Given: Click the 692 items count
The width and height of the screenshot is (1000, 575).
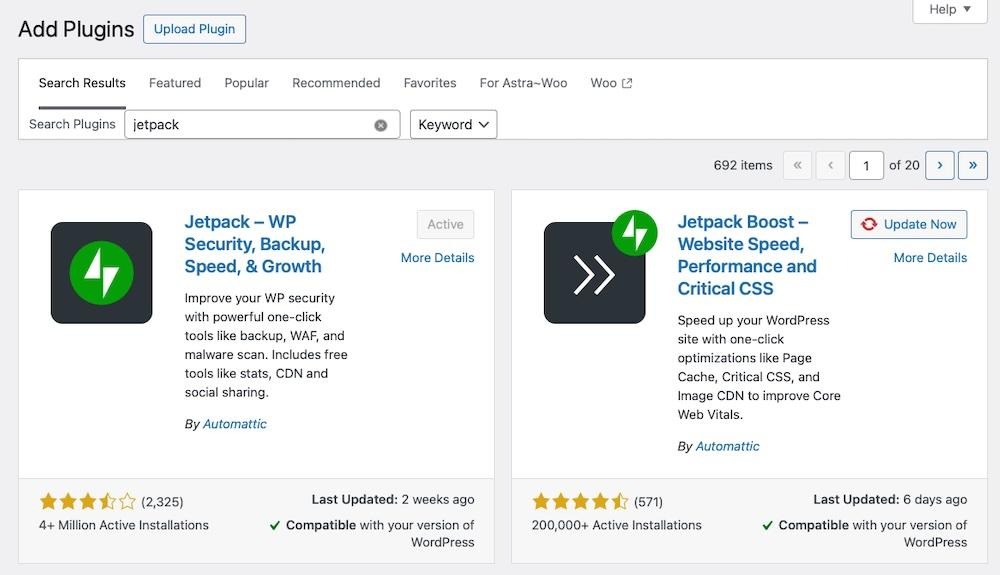Looking at the screenshot, I should point(743,165).
